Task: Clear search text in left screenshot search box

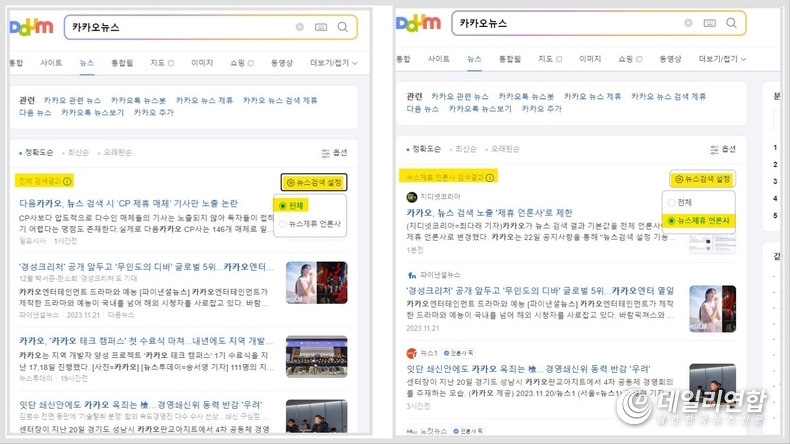Action: 300,27
